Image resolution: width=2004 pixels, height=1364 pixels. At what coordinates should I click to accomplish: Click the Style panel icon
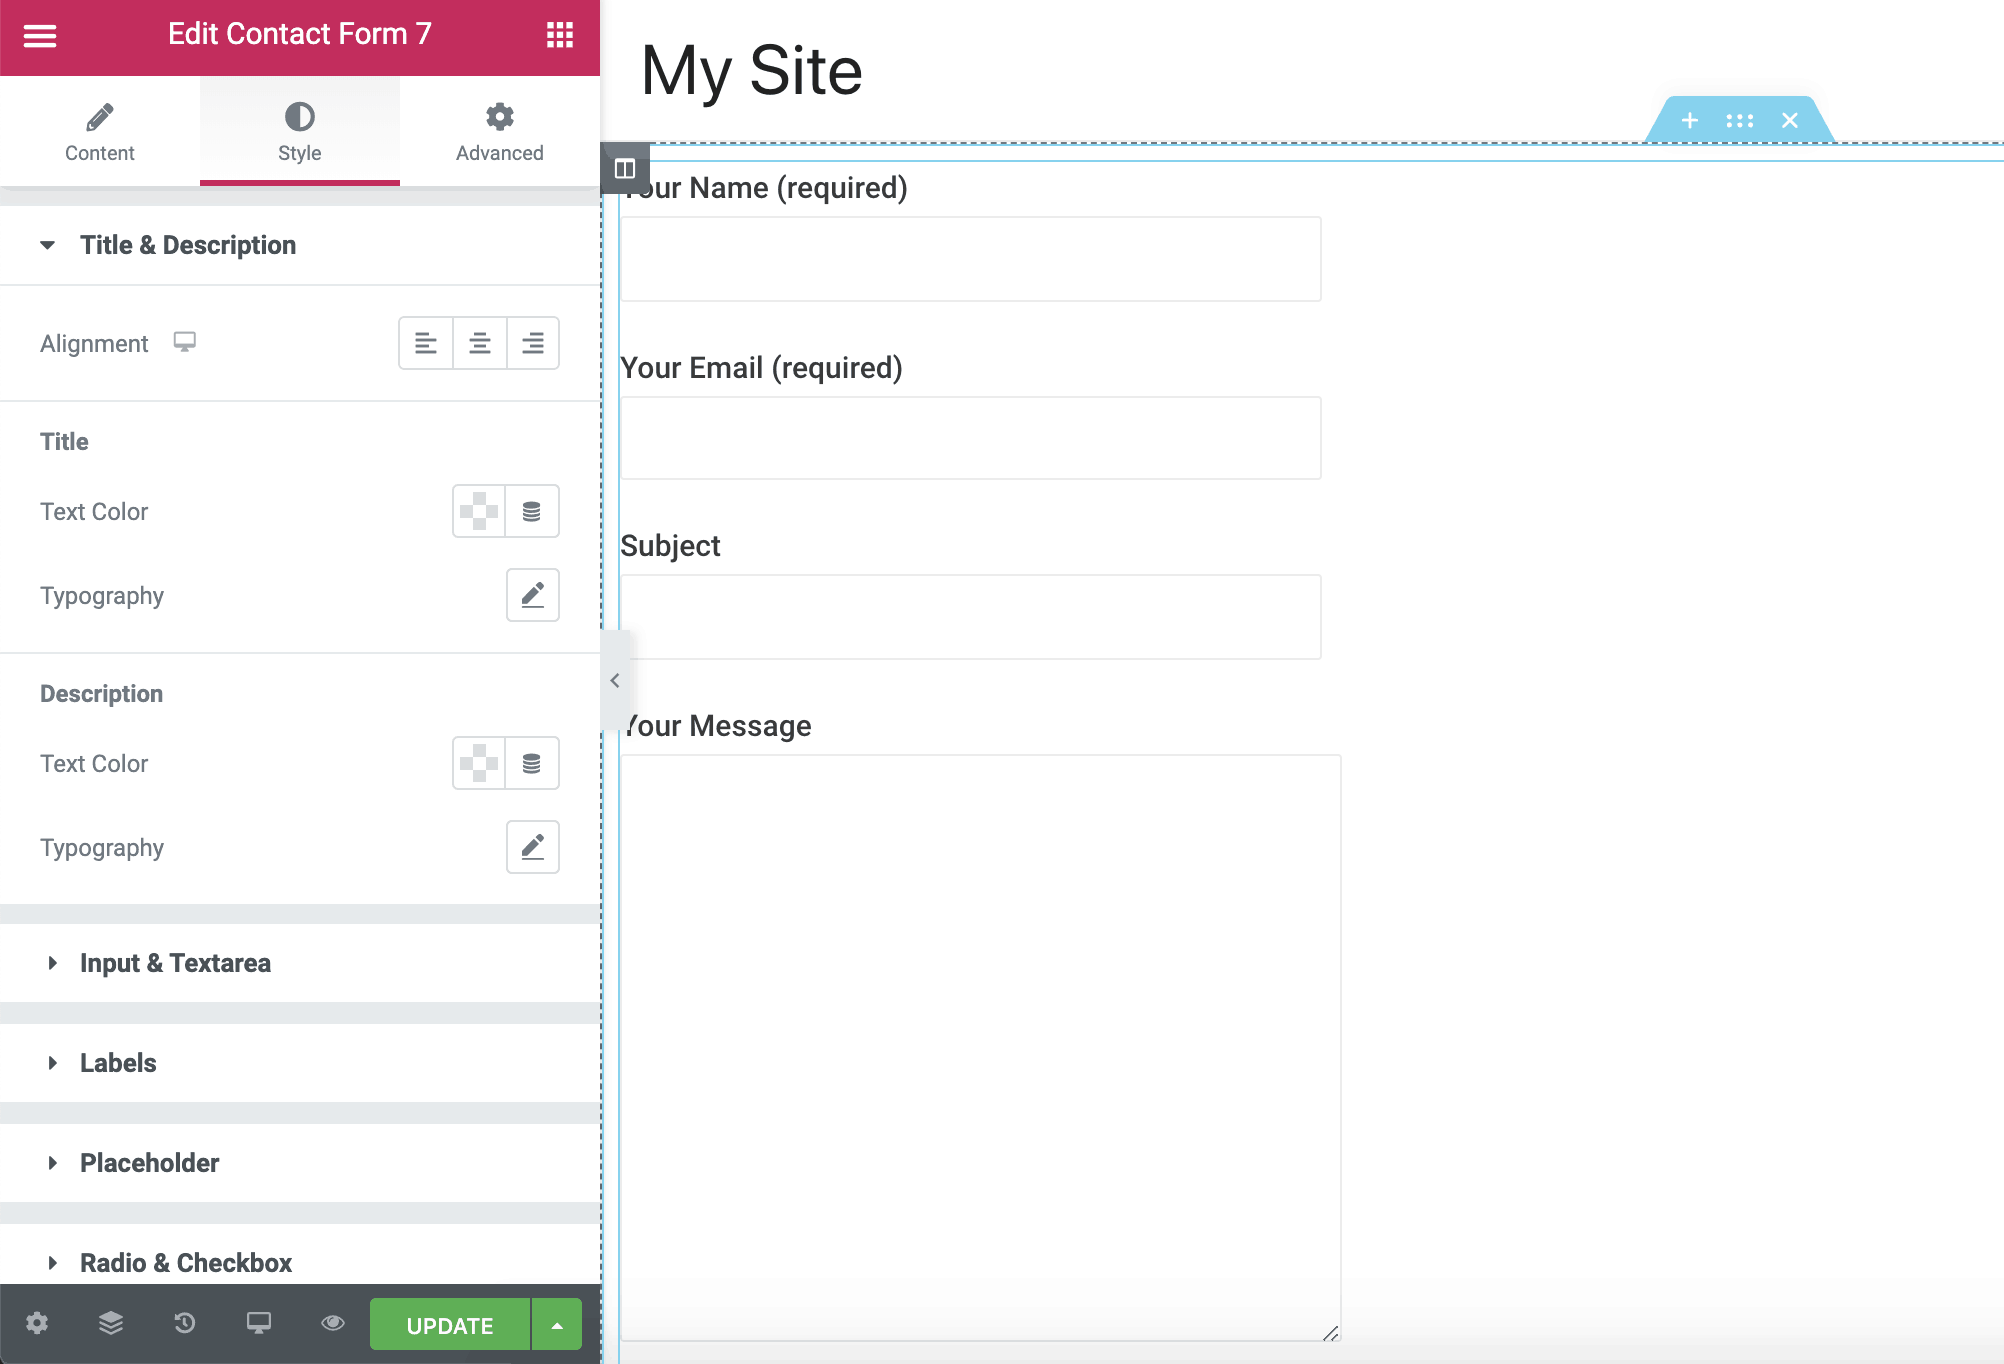[298, 117]
